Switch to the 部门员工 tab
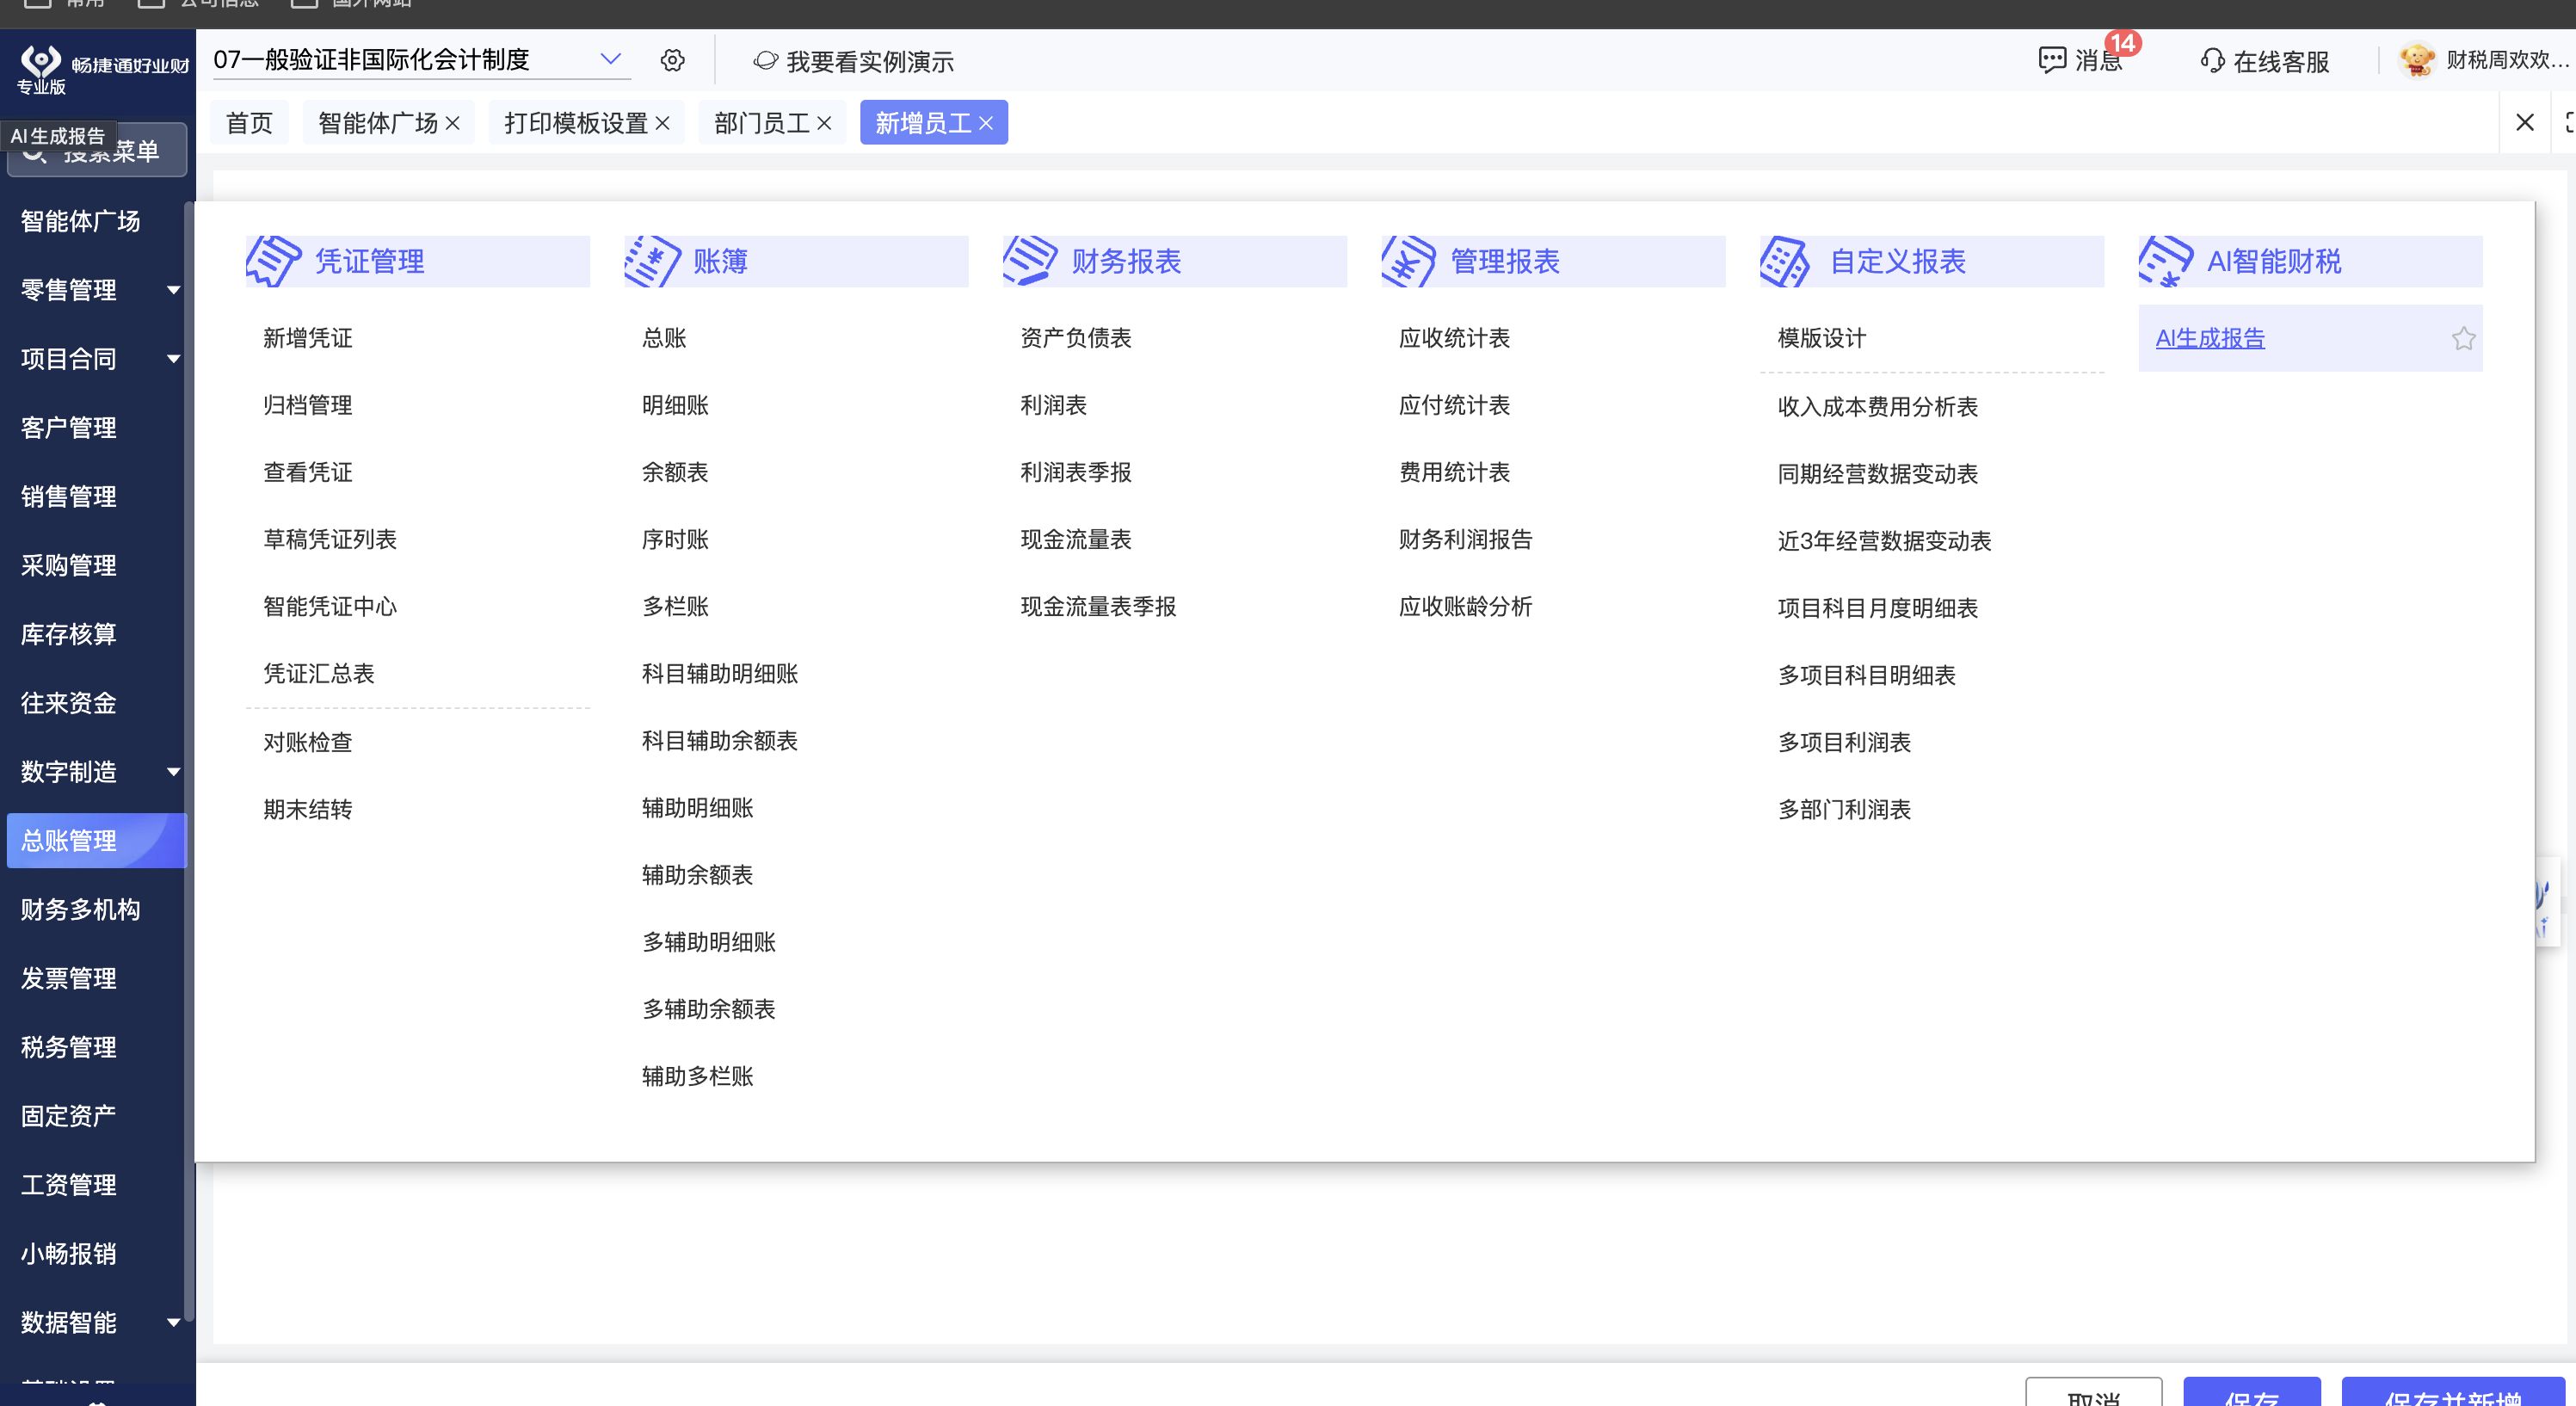Image resolution: width=2576 pixels, height=1406 pixels. tap(761, 123)
